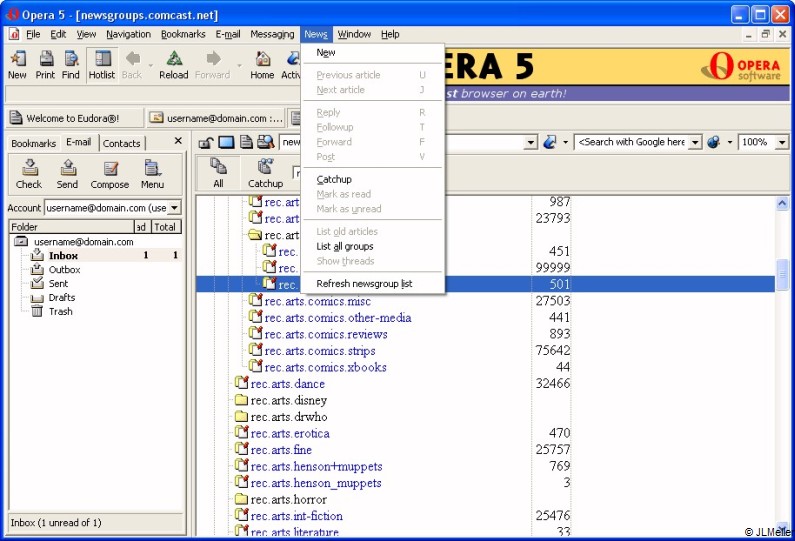Click the Opera software logo banner
Viewport: 795px width, 541px height.
(x=741, y=66)
